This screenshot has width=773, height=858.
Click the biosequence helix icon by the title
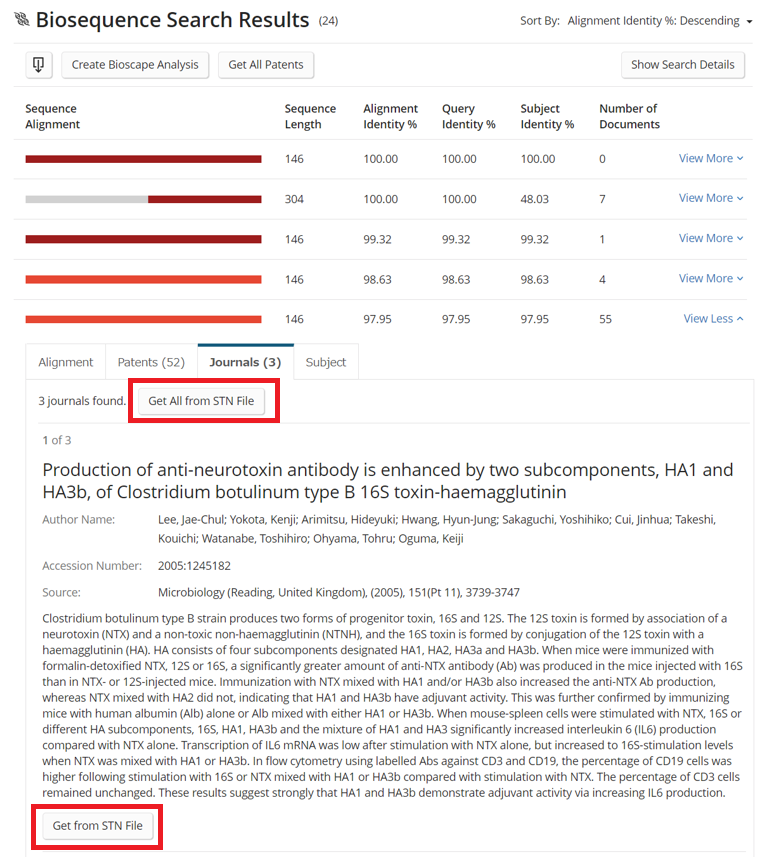tap(22, 20)
